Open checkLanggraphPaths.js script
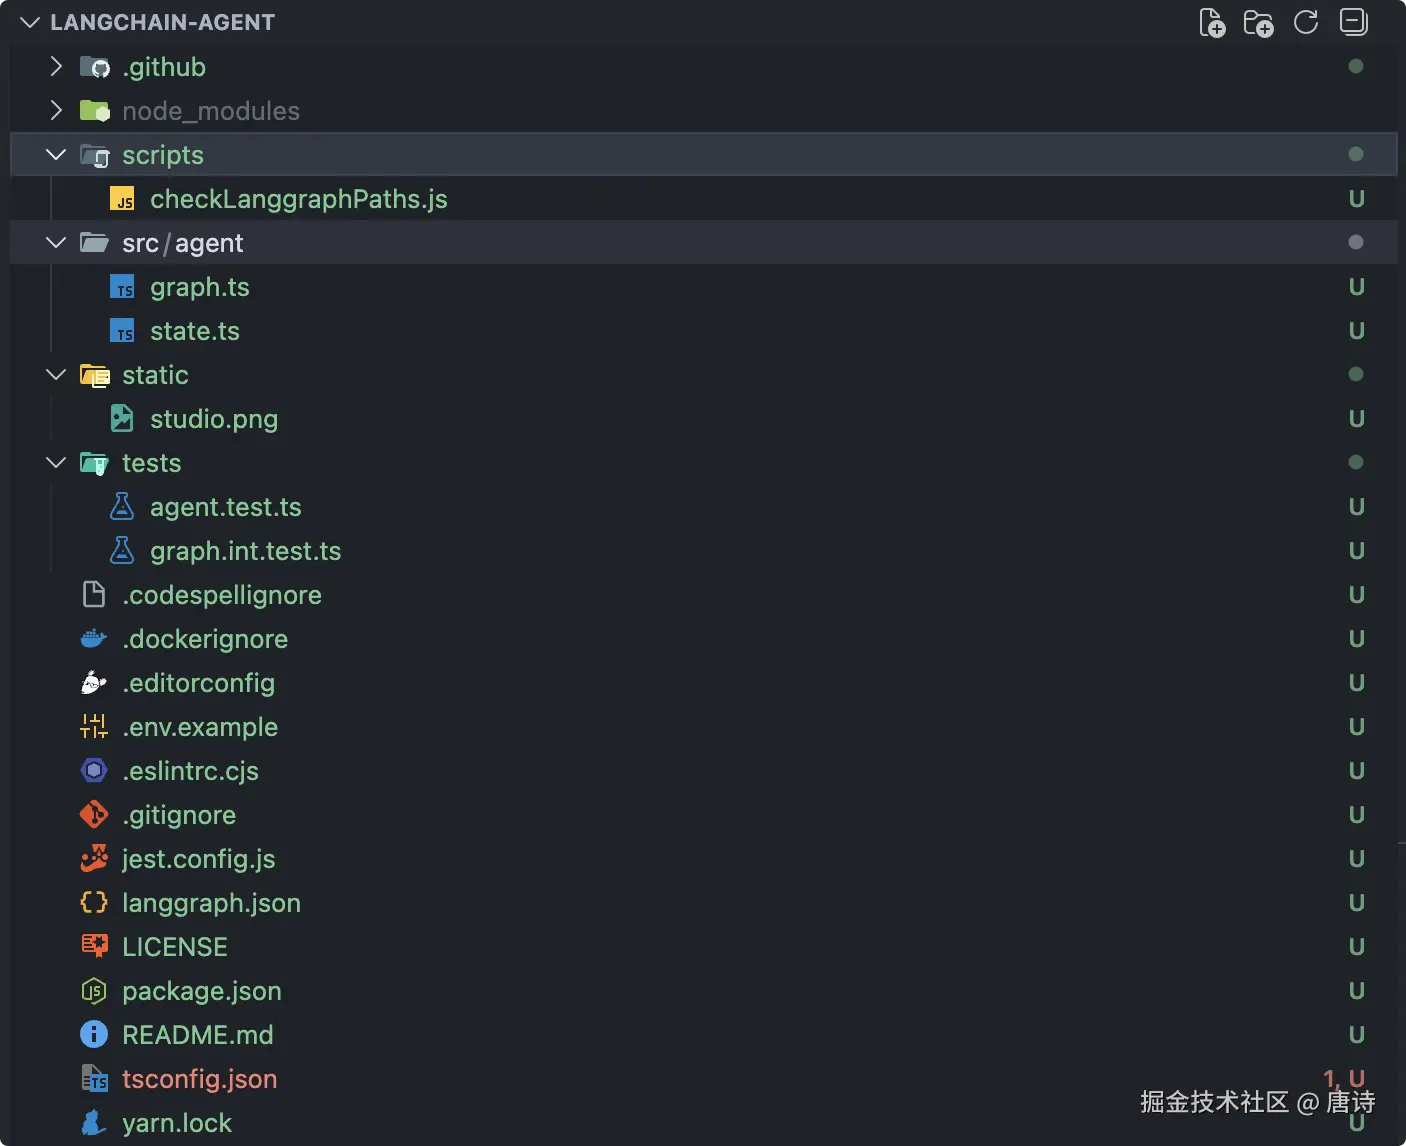 coord(298,199)
